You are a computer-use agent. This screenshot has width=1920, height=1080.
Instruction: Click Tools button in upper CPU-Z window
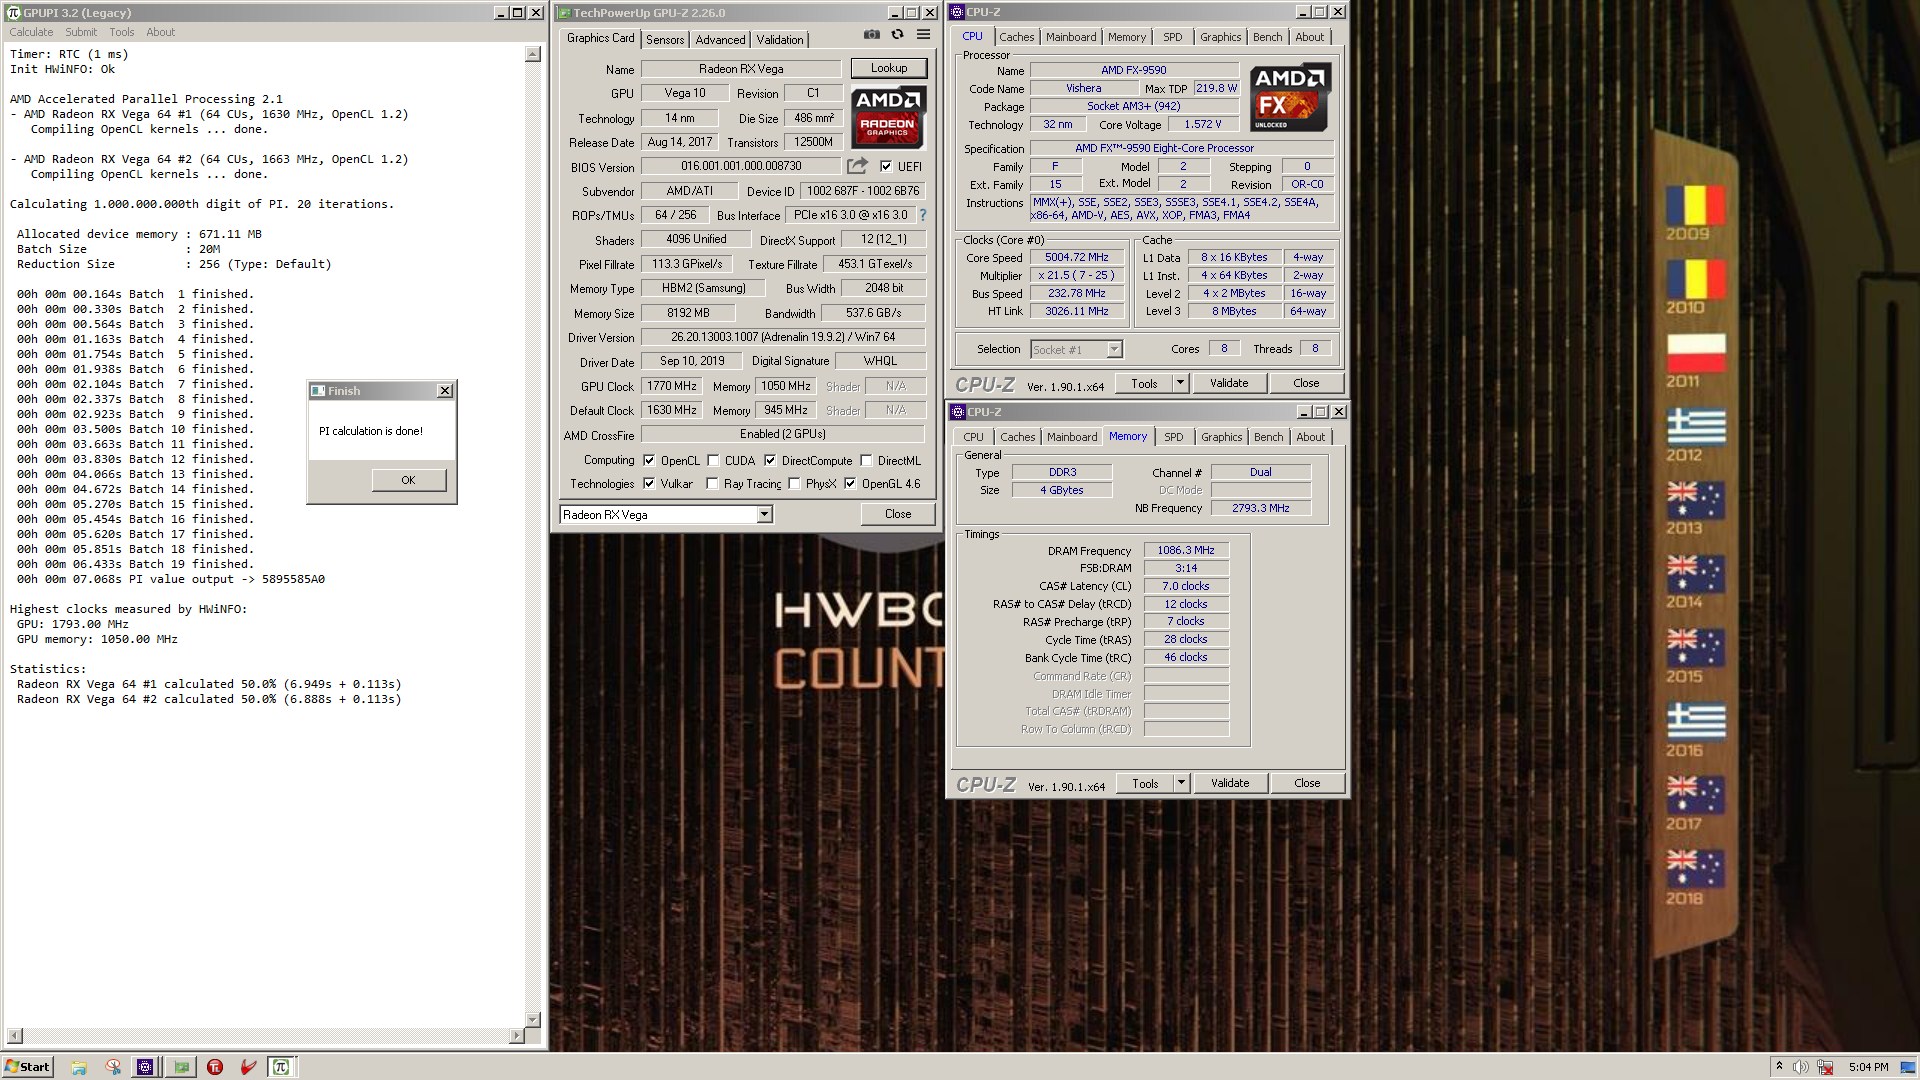[1145, 383]
